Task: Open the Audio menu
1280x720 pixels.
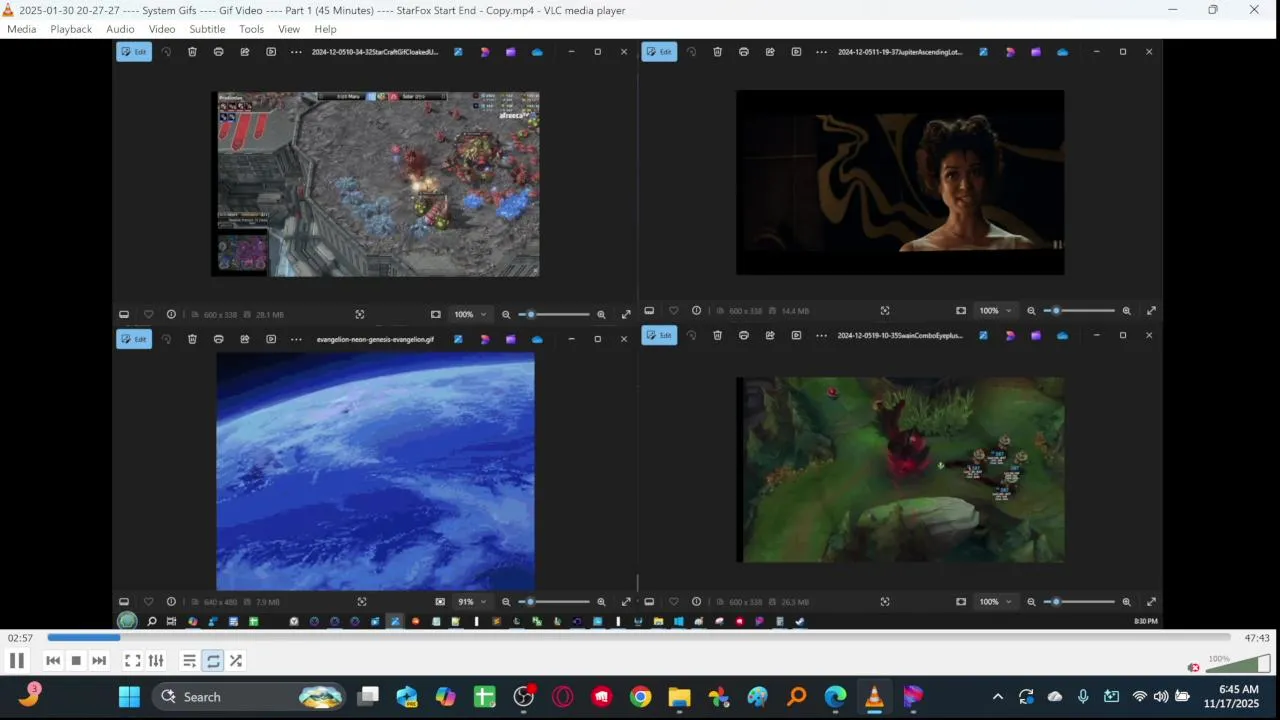Action: (120, 29)
